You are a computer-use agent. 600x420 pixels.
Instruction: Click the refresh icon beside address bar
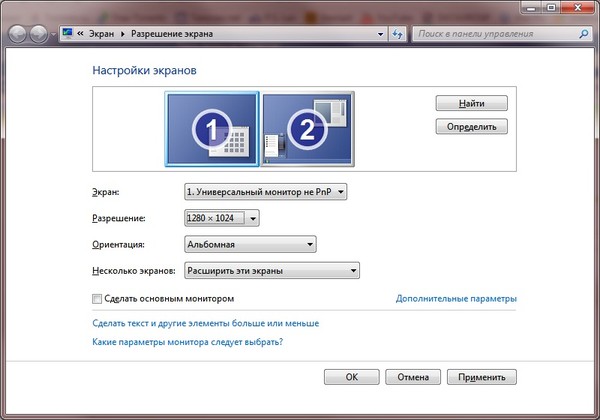point(398,34)
